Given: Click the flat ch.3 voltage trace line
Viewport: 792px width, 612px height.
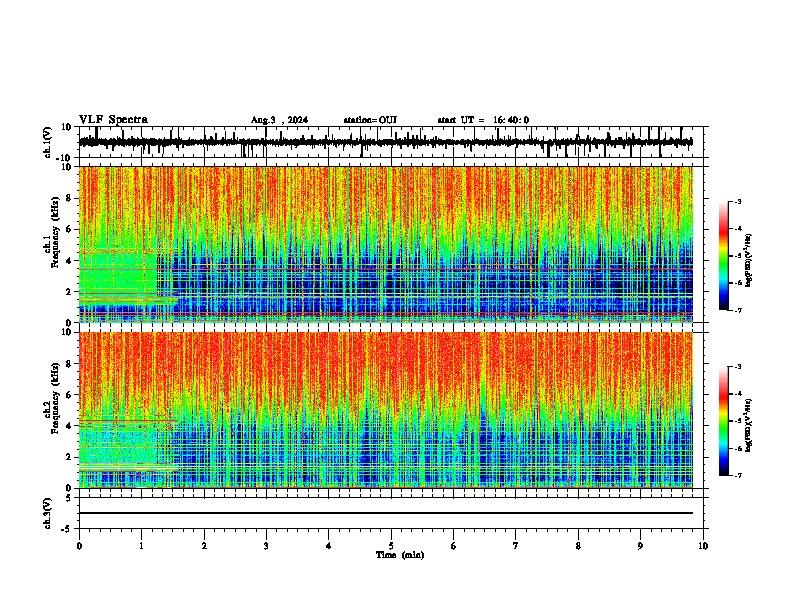Looking at the screenshot, I should coord(385,513).
